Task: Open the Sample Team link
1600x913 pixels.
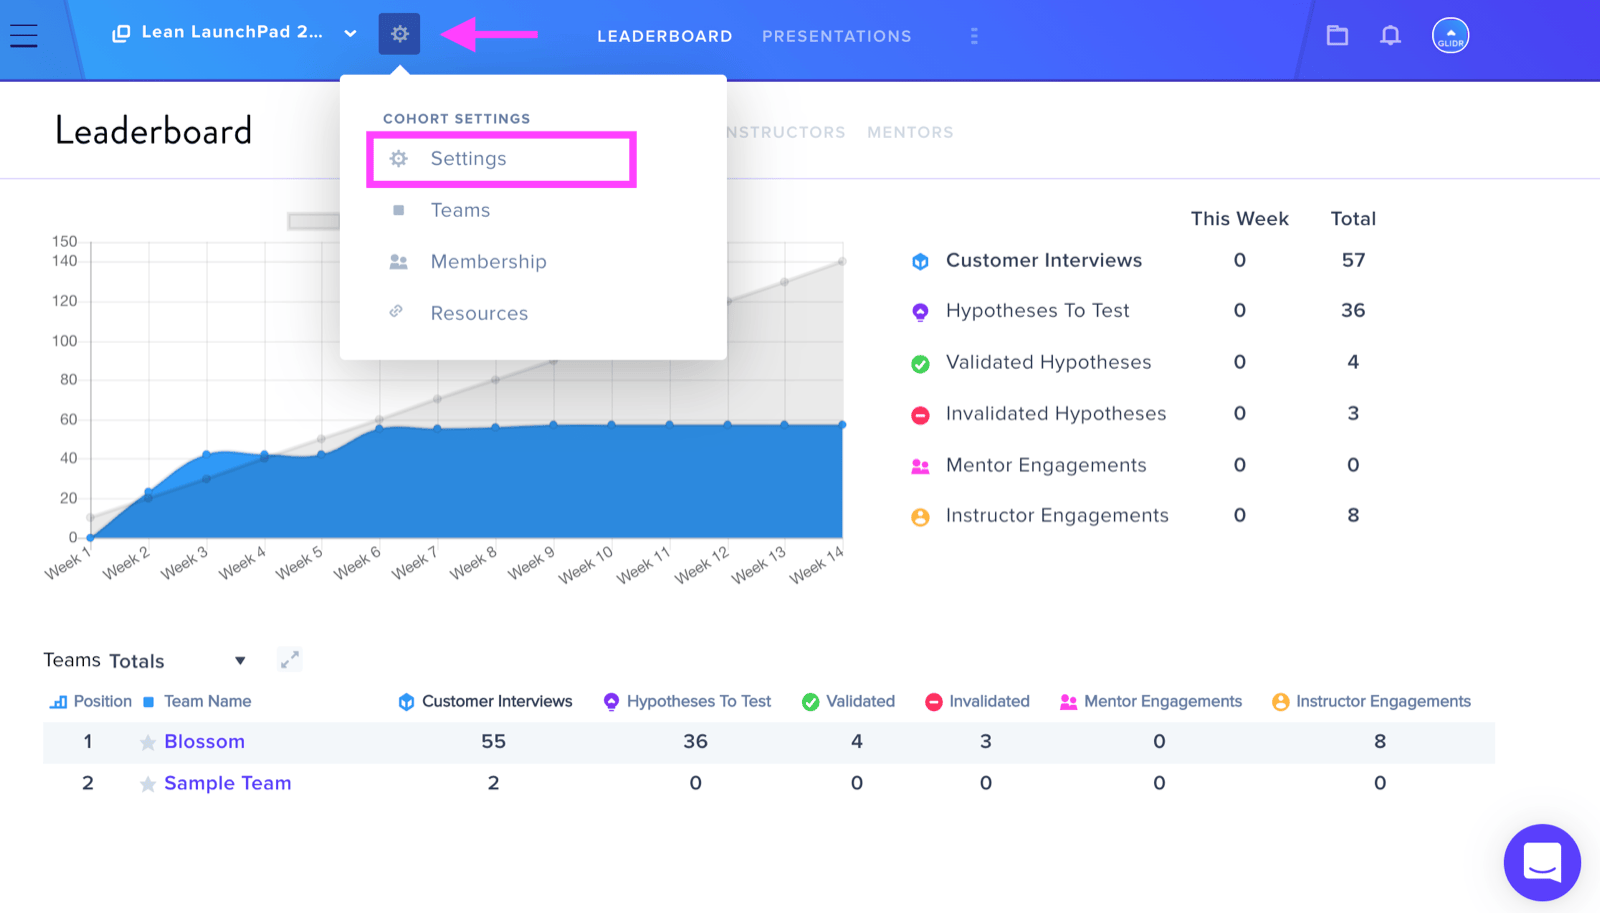Action: pyautogui.click(x=228, y=784)
